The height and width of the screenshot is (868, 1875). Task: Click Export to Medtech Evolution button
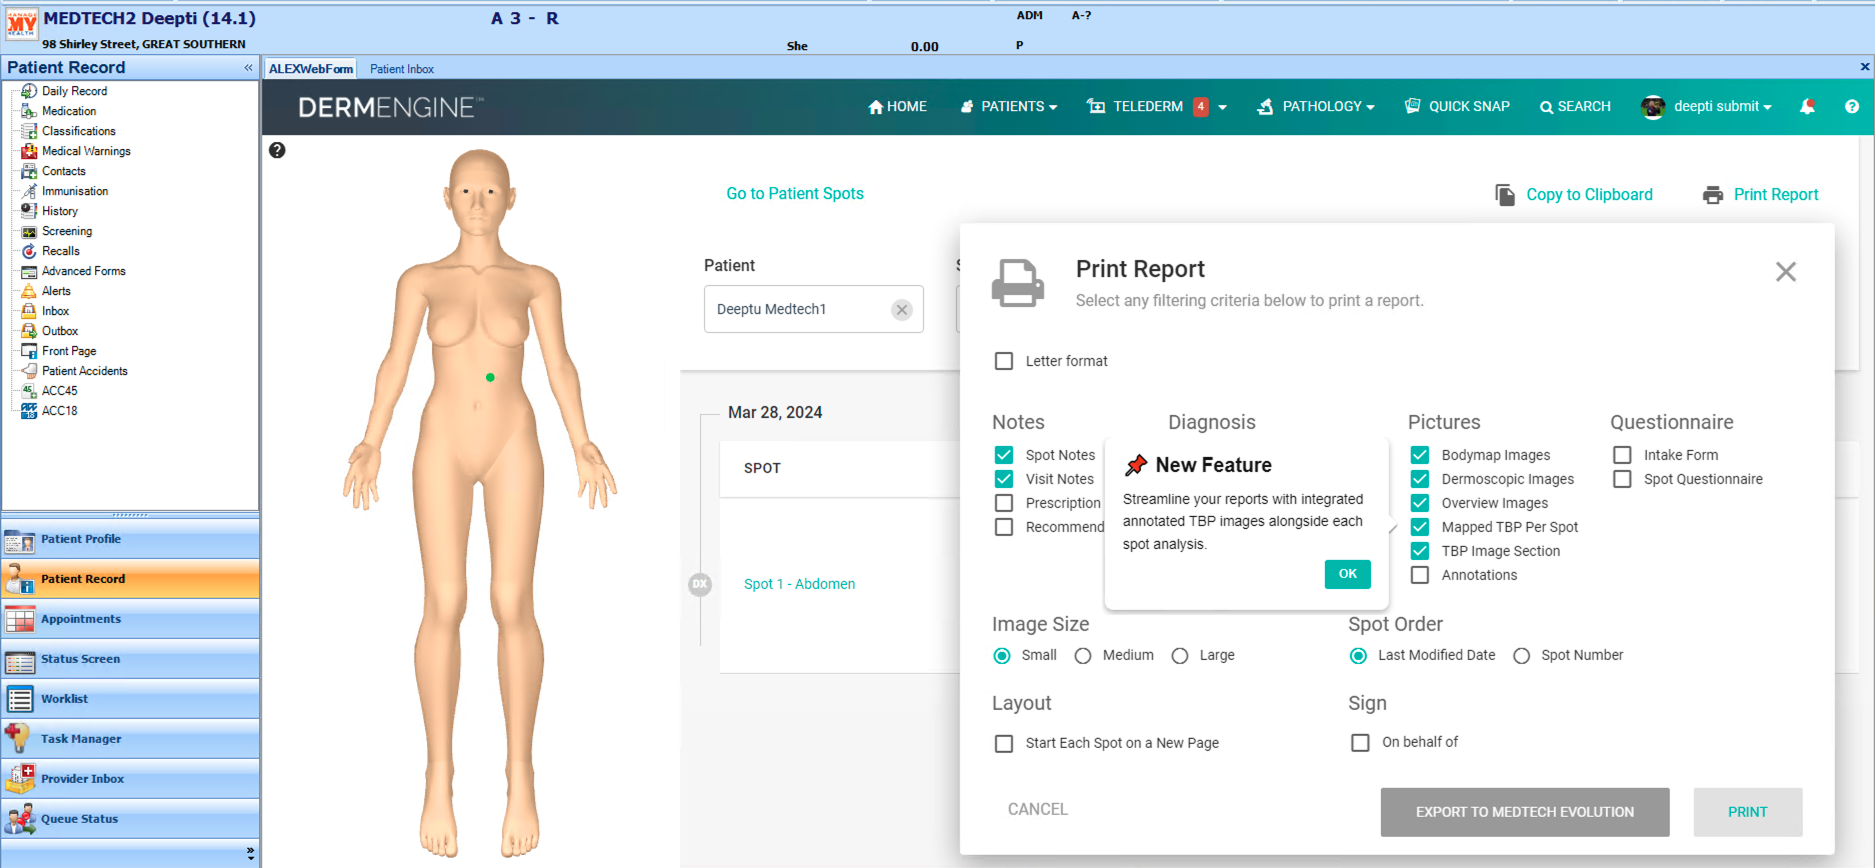[1524, 812]
